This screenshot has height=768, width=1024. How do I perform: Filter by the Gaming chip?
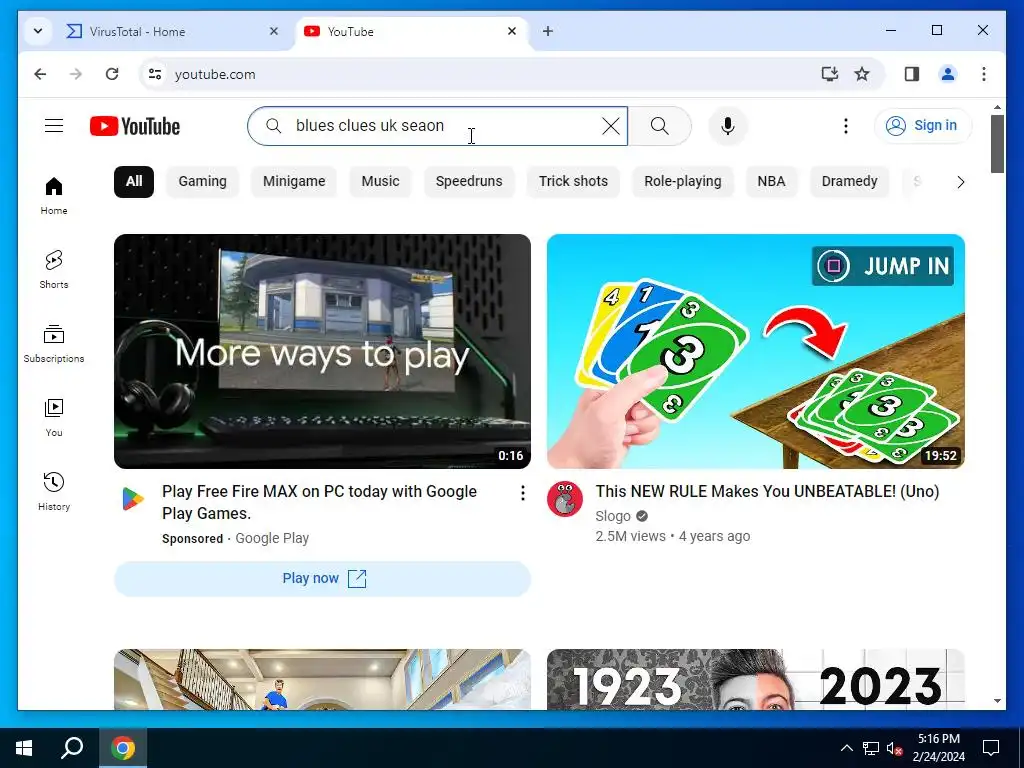[202, 181]
